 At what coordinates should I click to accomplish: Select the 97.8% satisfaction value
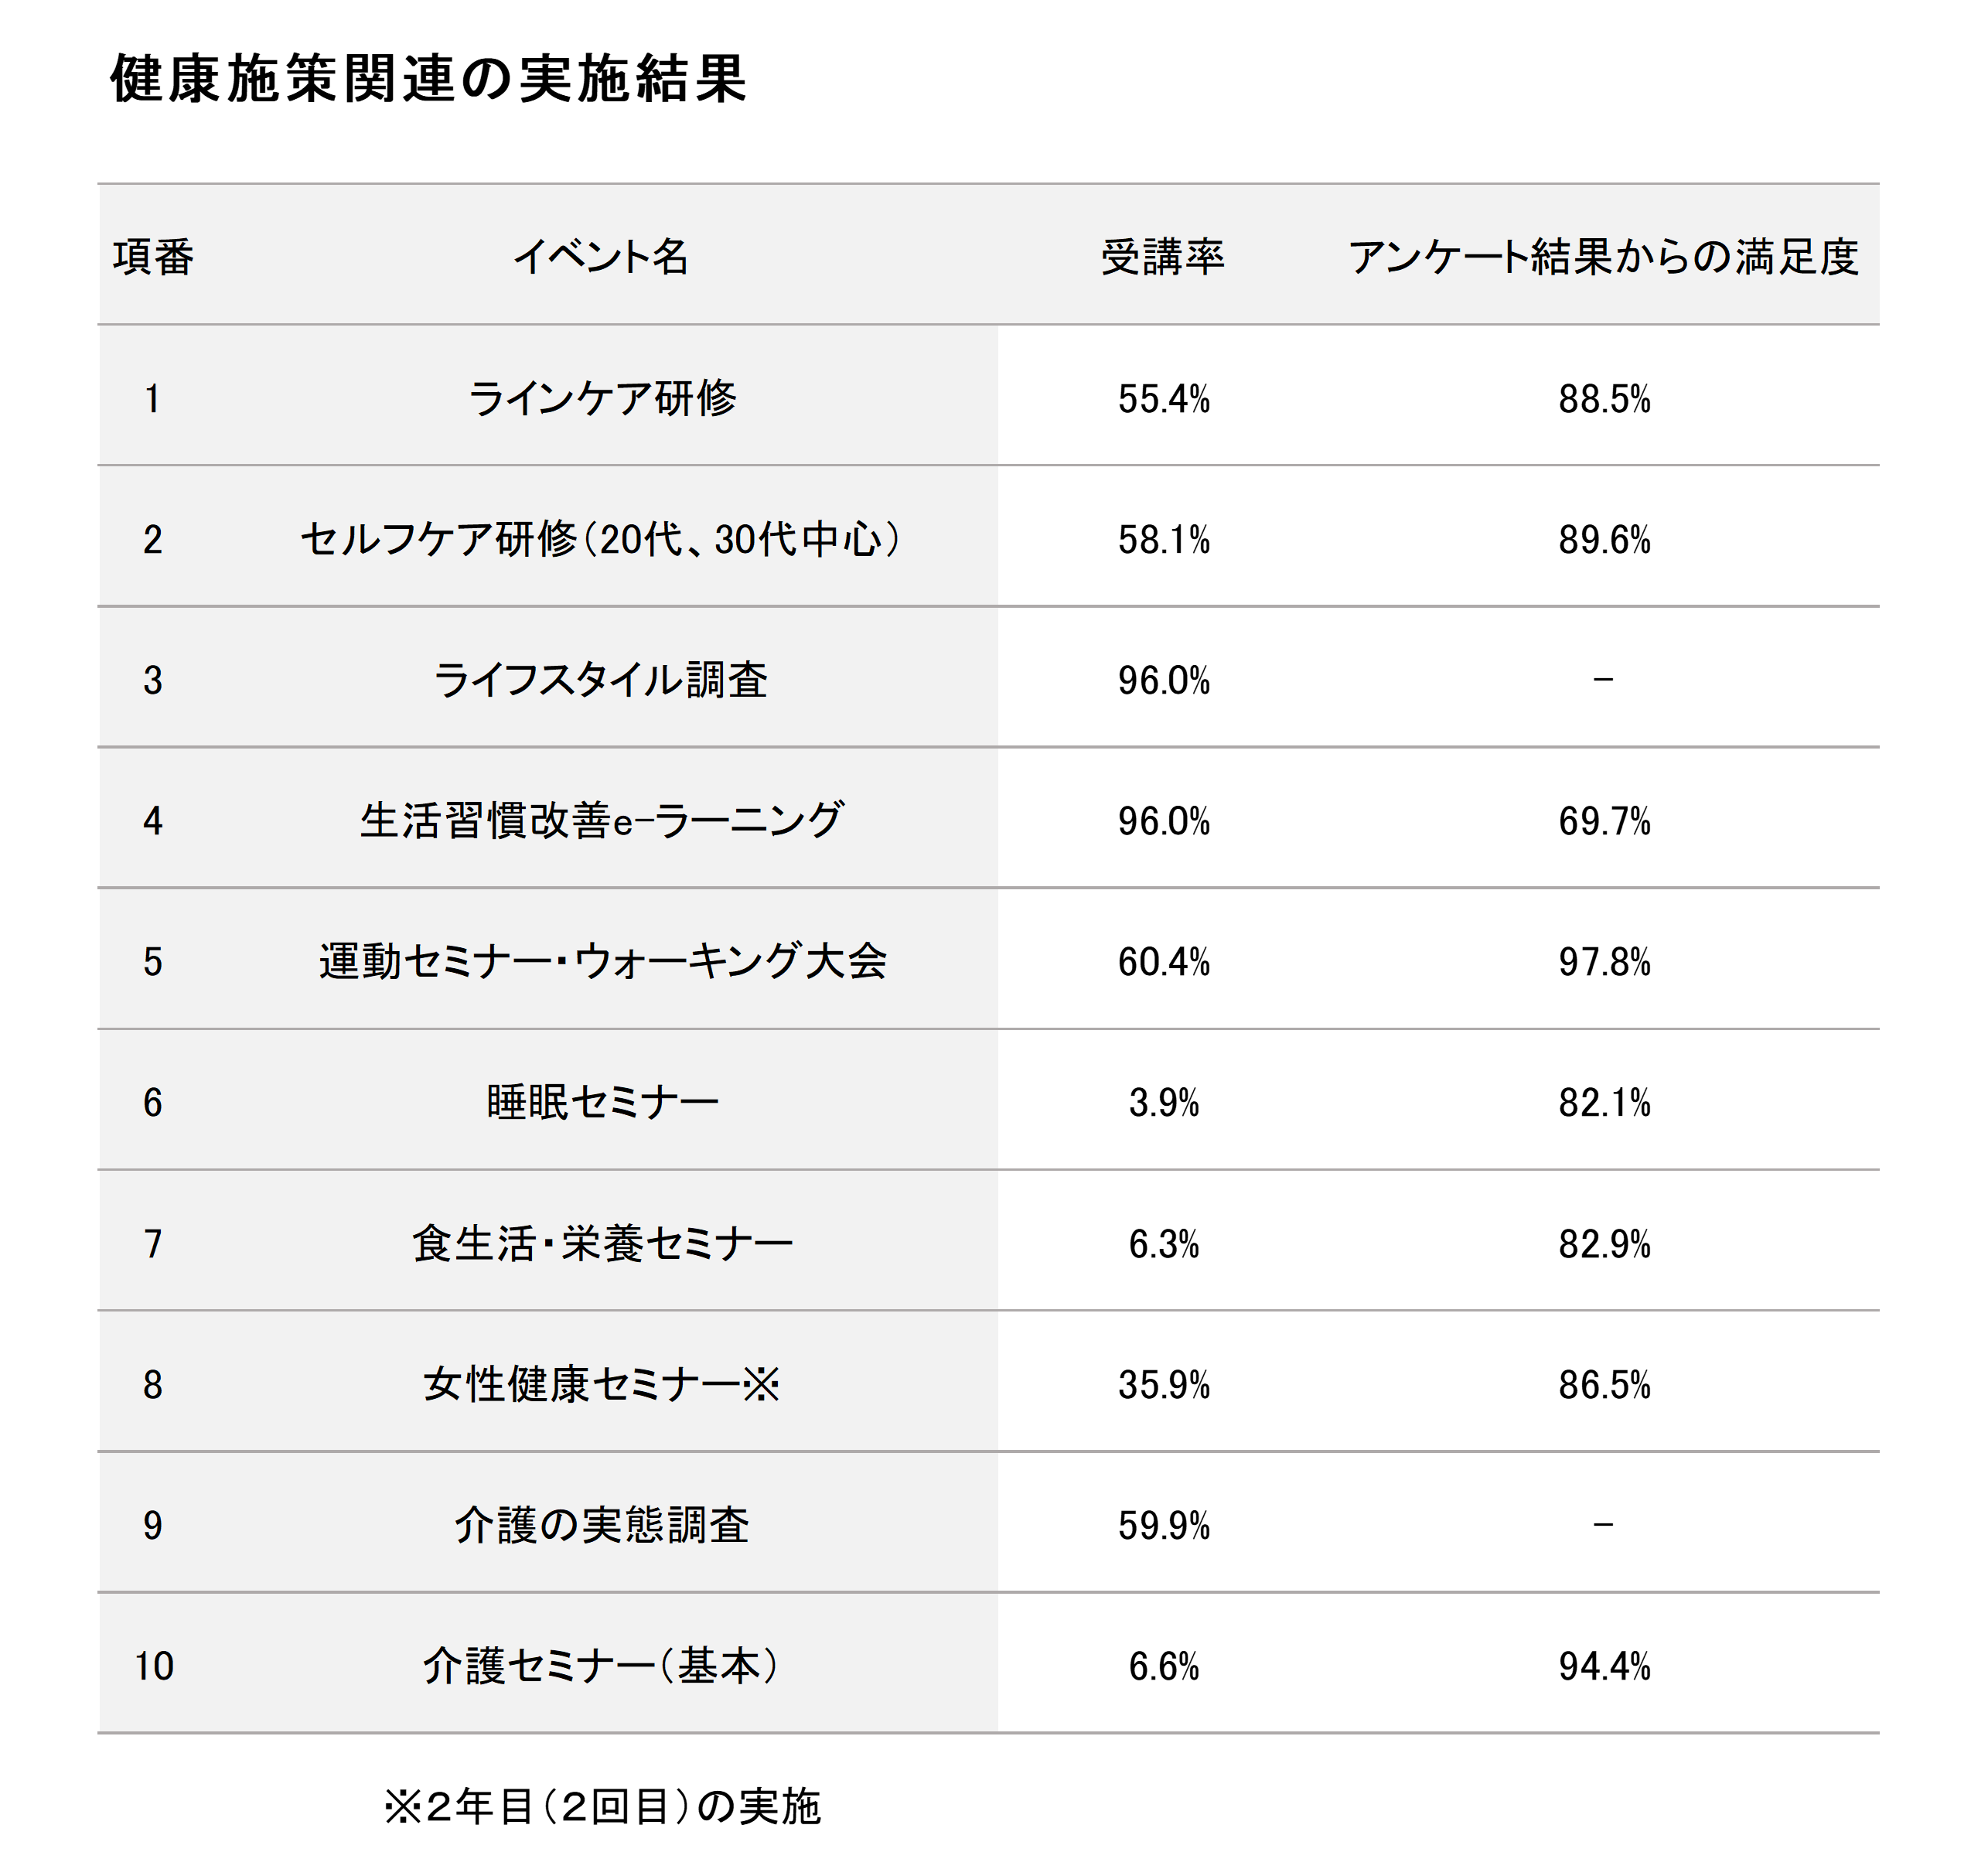coord(1604,962)
